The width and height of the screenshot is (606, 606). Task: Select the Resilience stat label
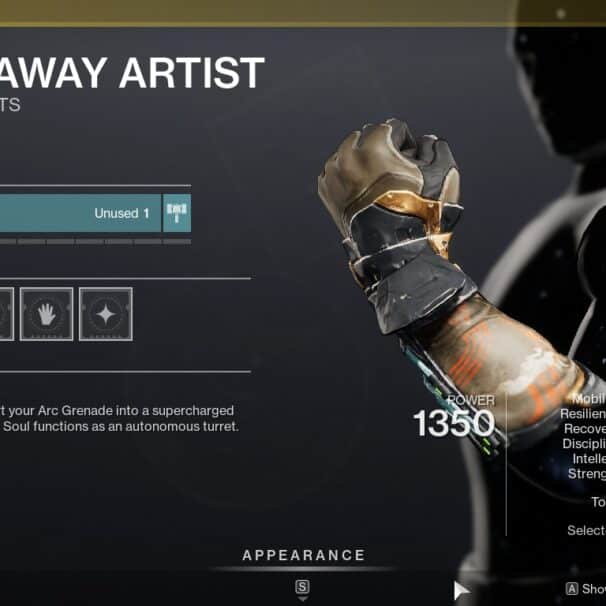583,414
